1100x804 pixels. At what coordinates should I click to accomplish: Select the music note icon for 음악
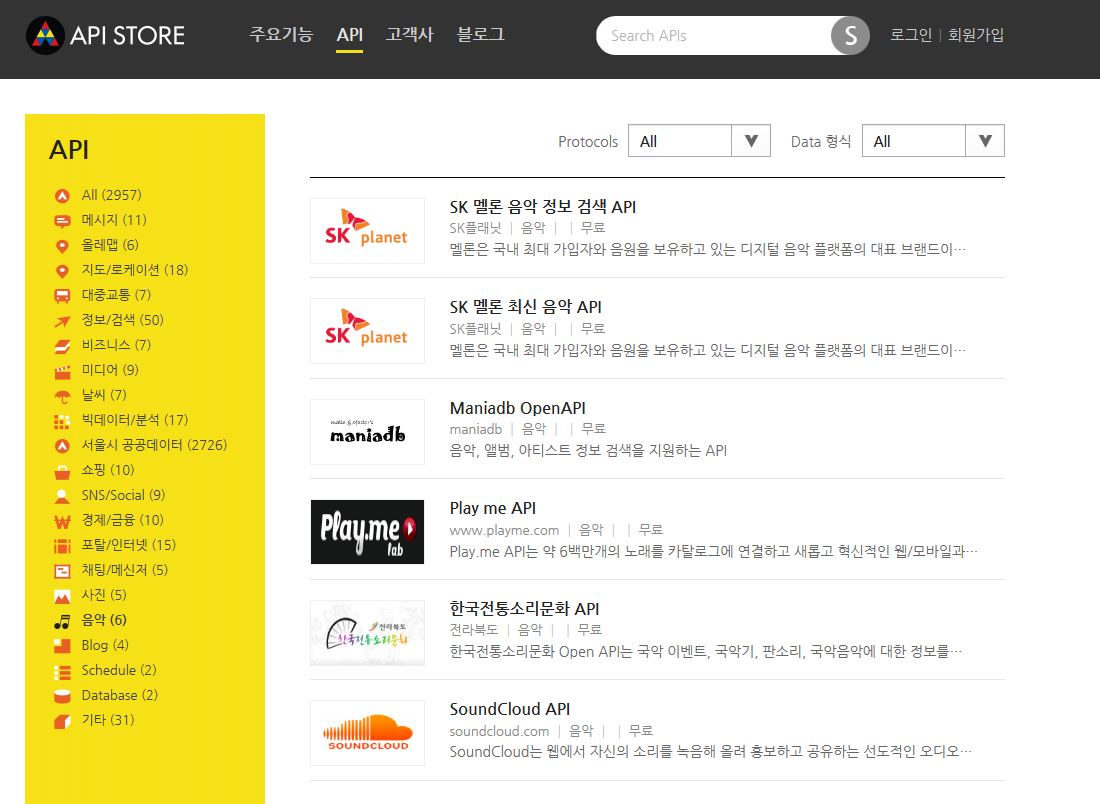(62, 620)
